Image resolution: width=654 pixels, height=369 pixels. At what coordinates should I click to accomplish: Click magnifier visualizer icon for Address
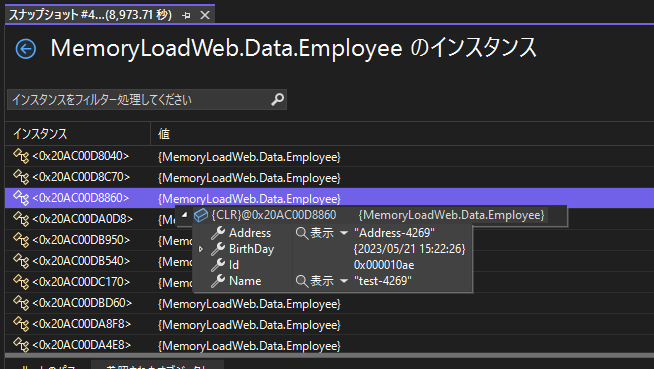pos(301,233)
